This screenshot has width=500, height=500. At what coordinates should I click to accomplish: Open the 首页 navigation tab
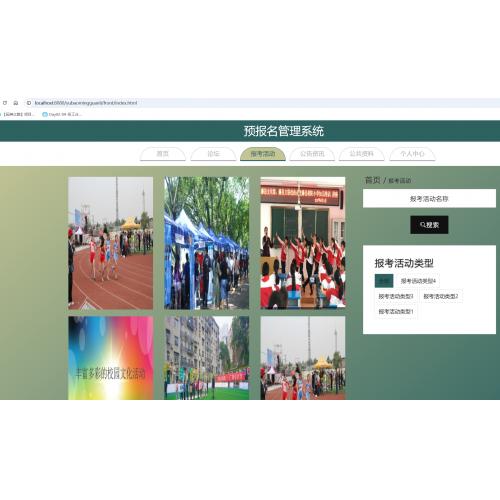coord(163,154)
